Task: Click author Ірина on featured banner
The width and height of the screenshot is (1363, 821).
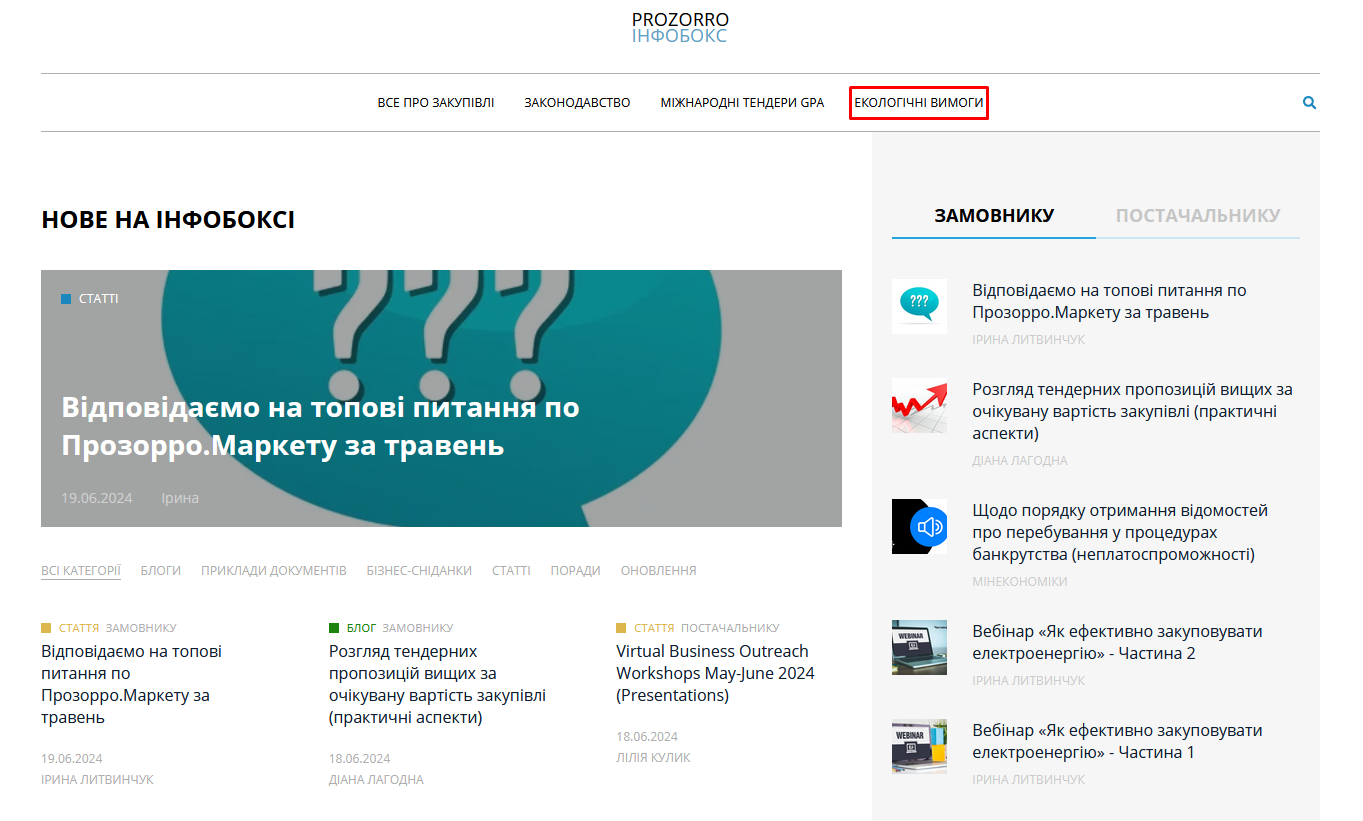Action: click(180, 498)
